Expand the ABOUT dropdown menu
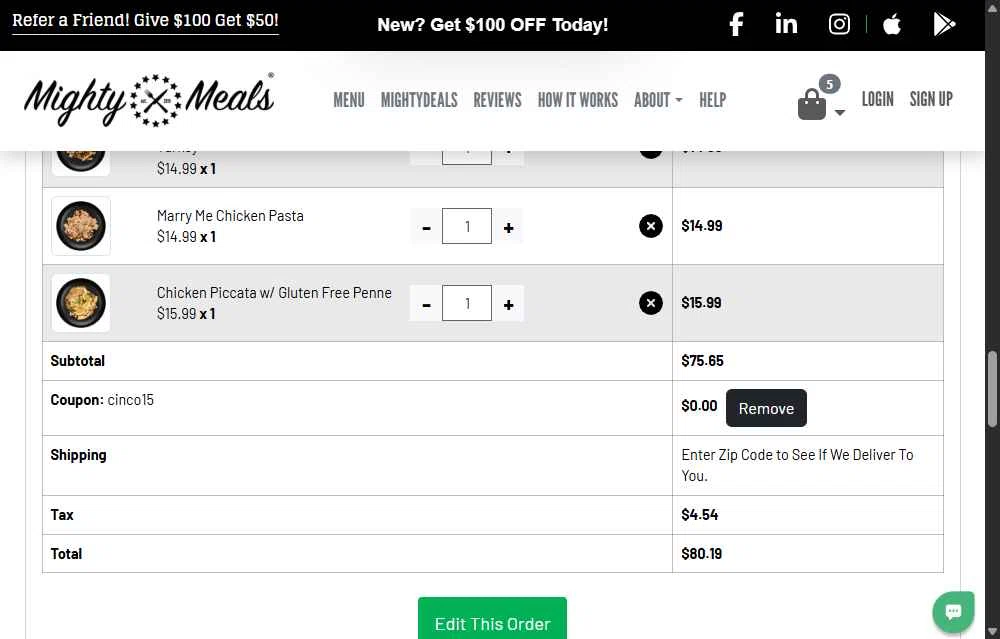Screen dimensions: 1000x639 658,99
